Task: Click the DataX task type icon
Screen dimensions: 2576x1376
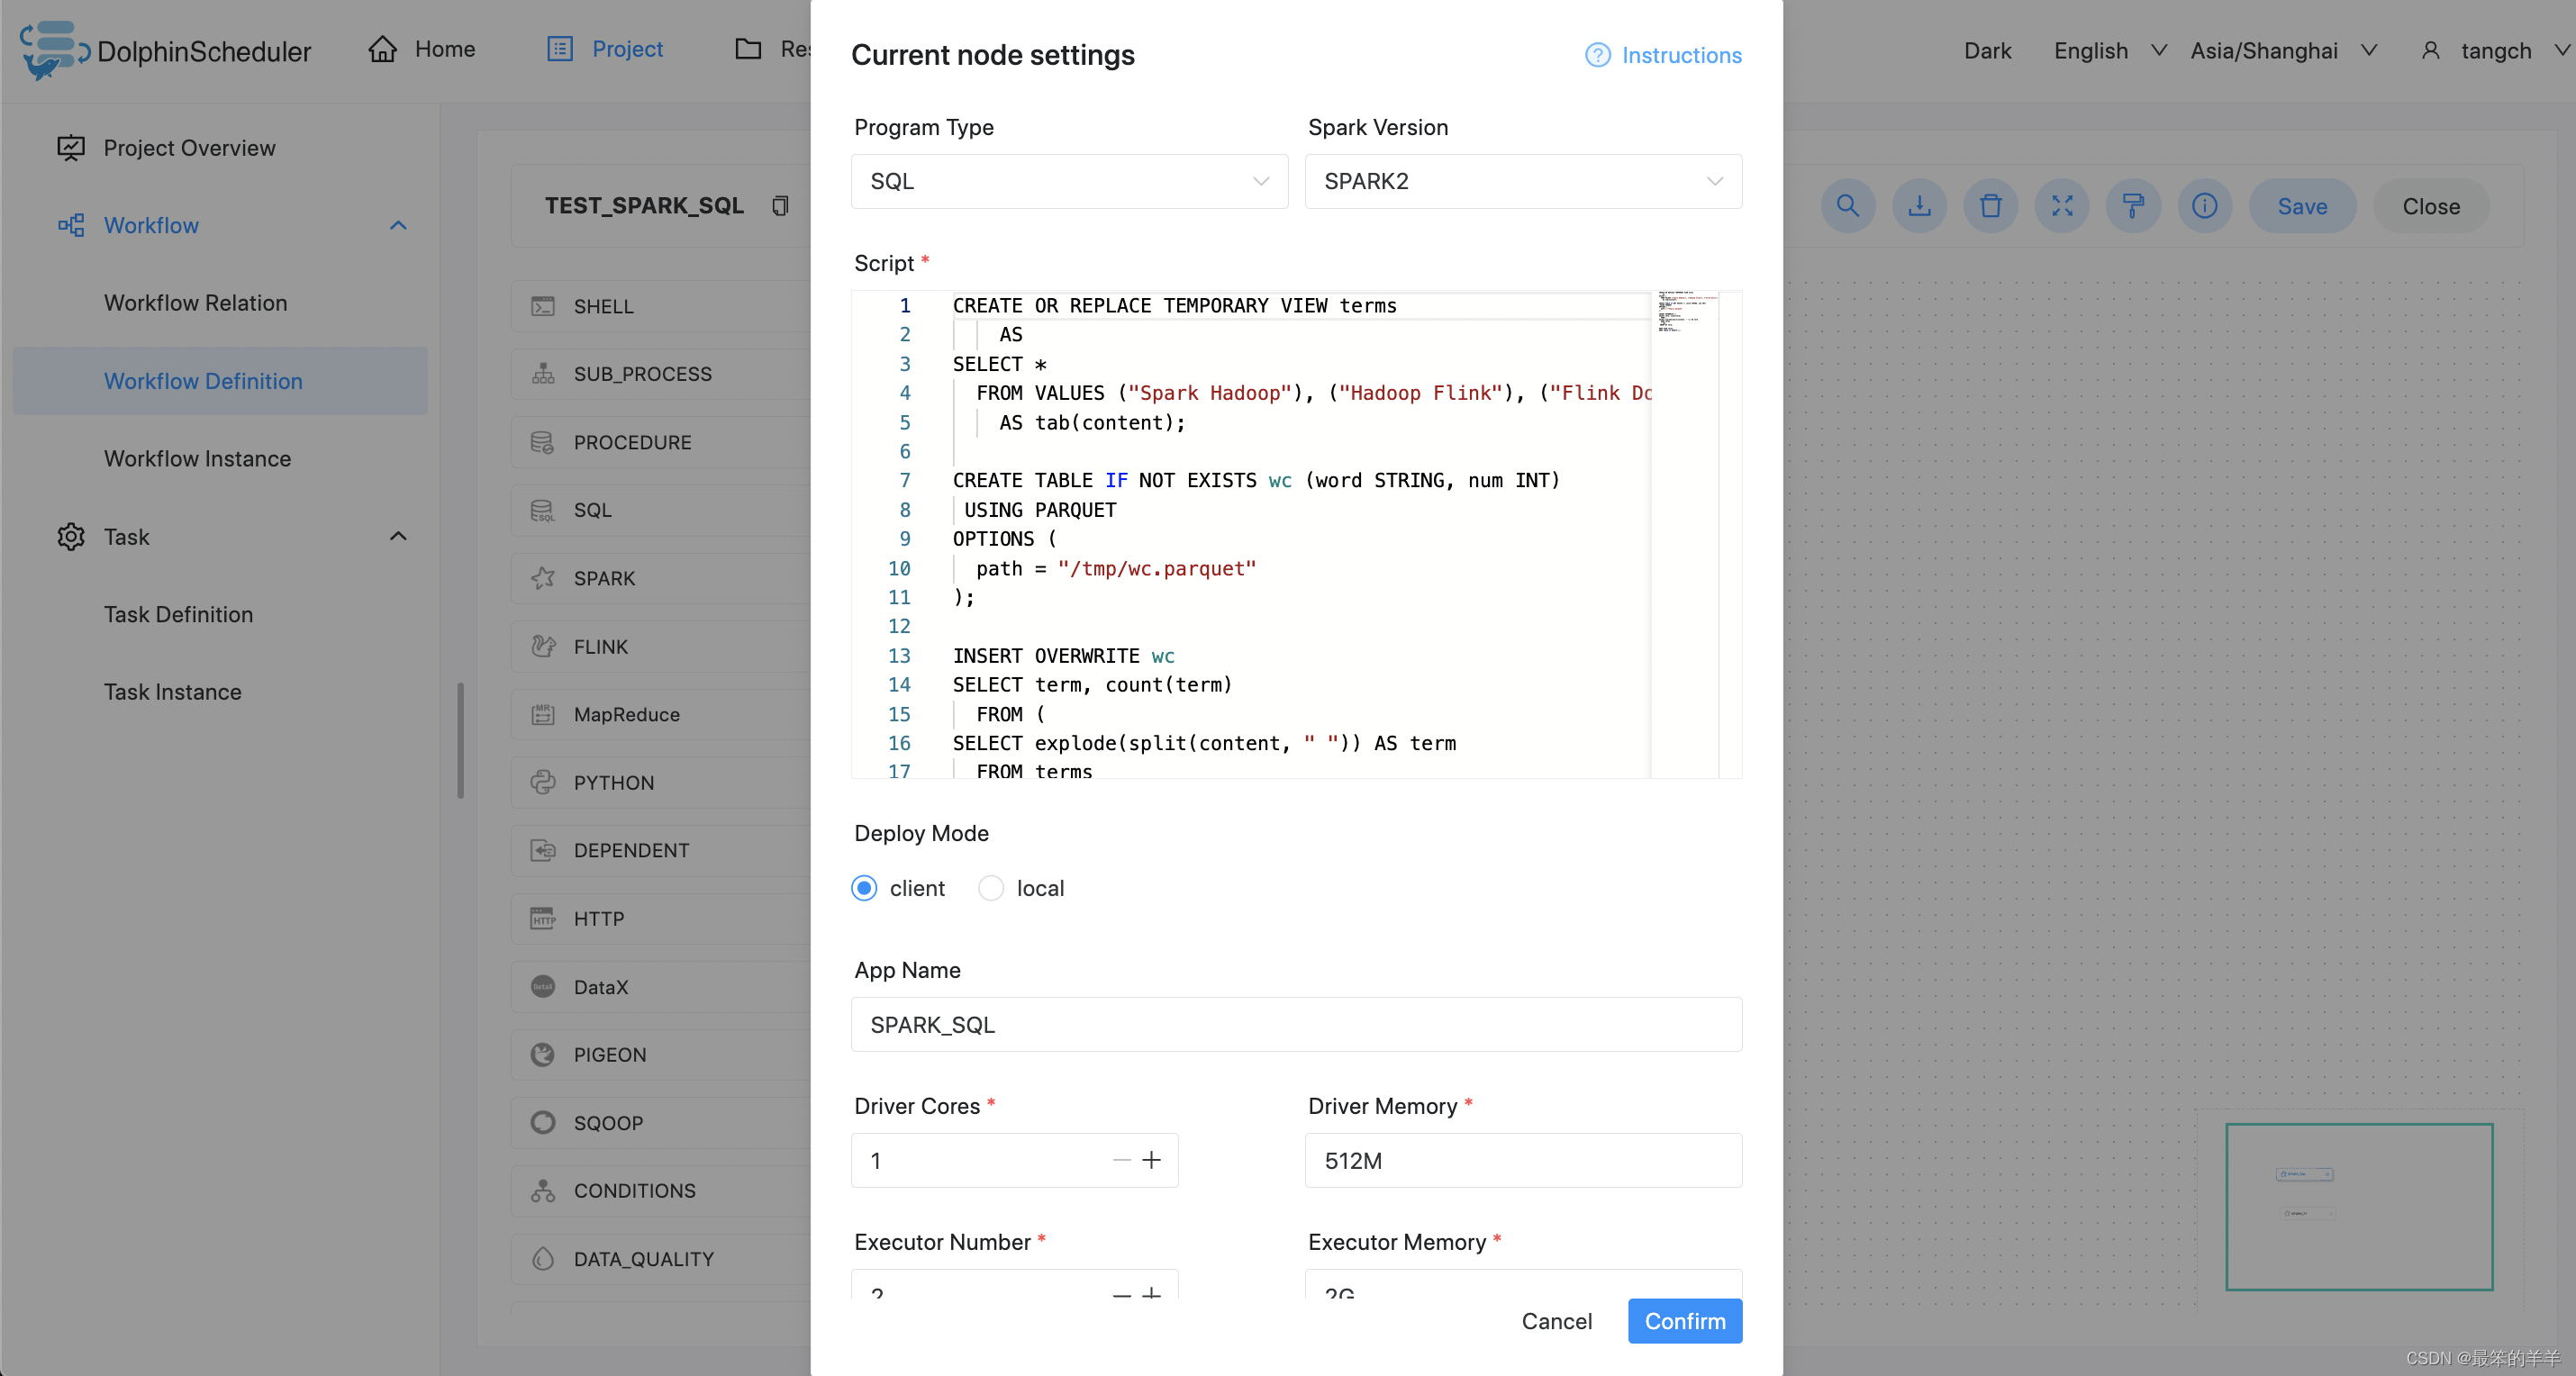Action: (x=542, y=986)
